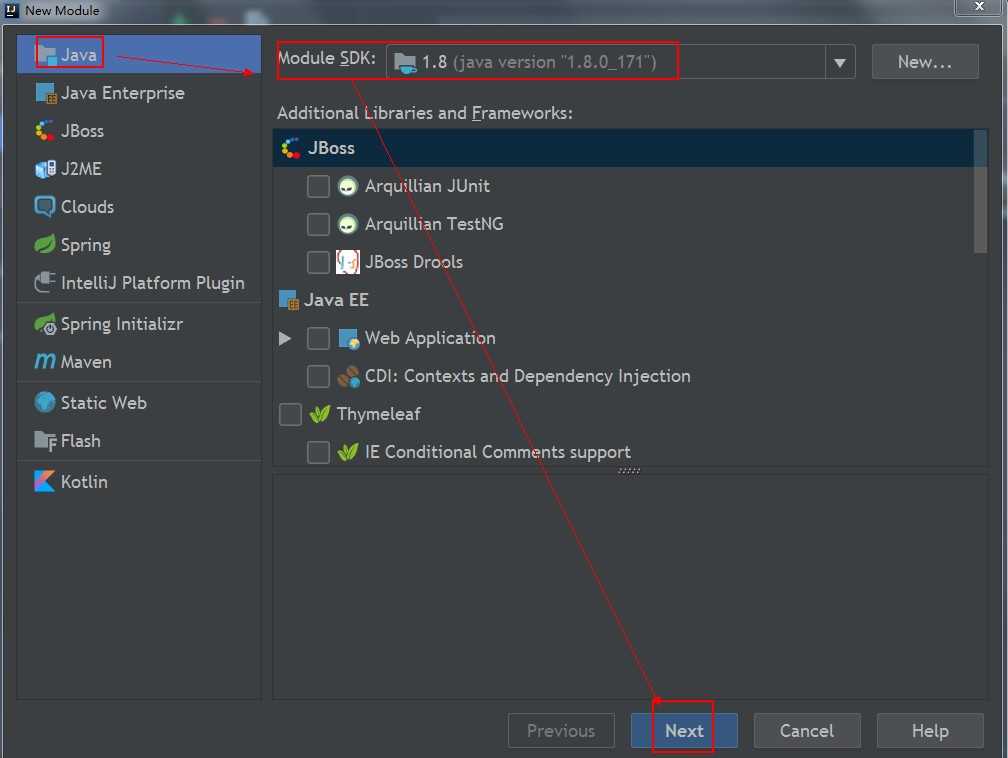Screen dimensions: 1008x758
Task: Click the Flash label in list
Action: 80,441
